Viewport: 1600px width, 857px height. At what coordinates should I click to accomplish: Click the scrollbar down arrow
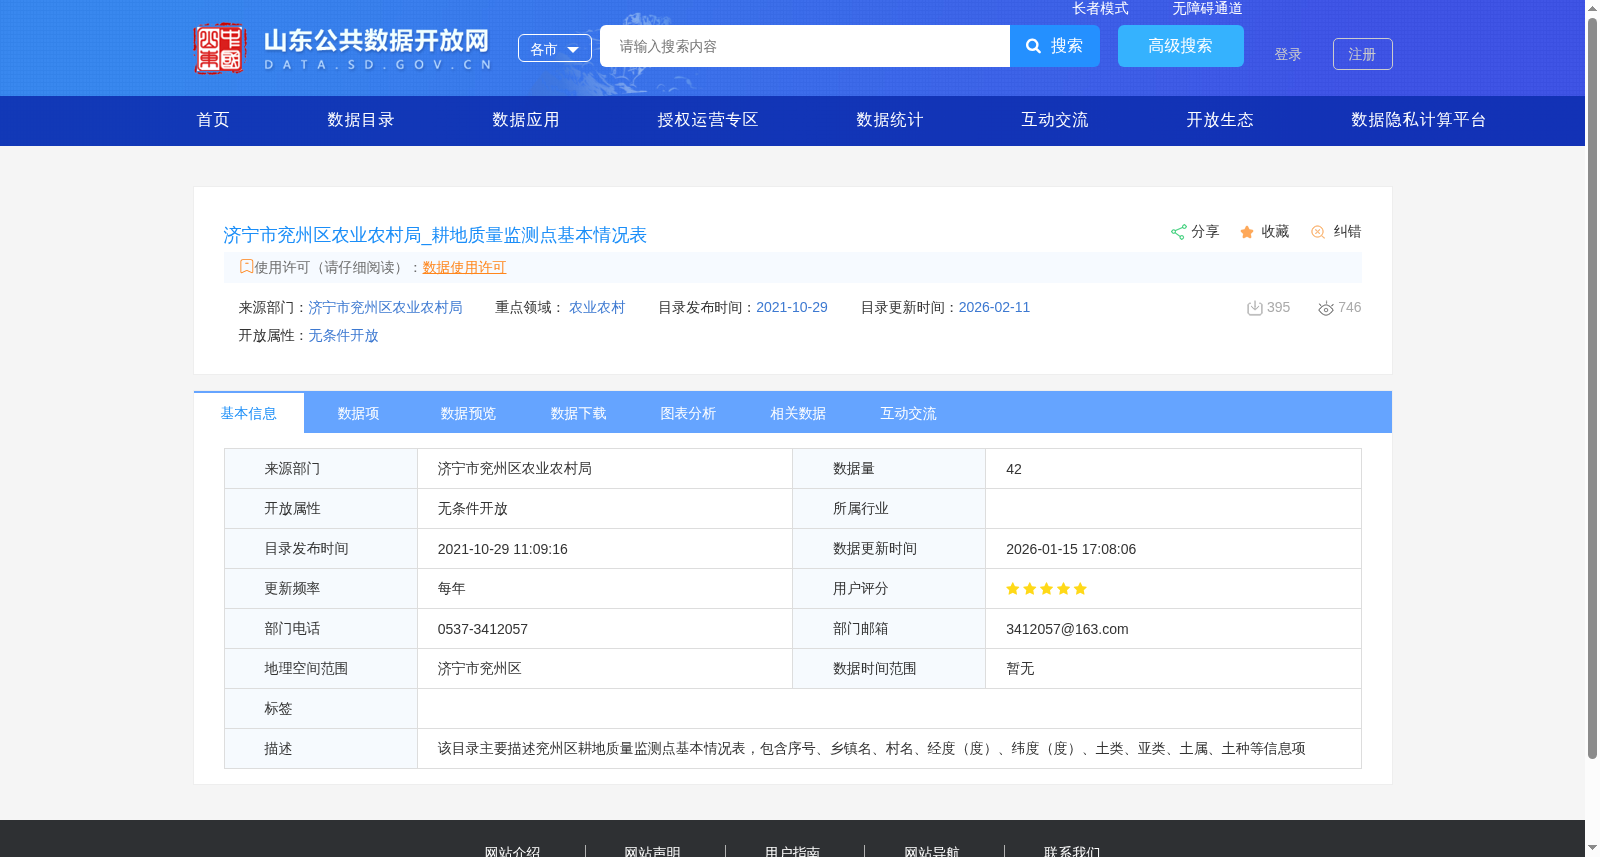pyautogui.click(x=1592, y=849)
